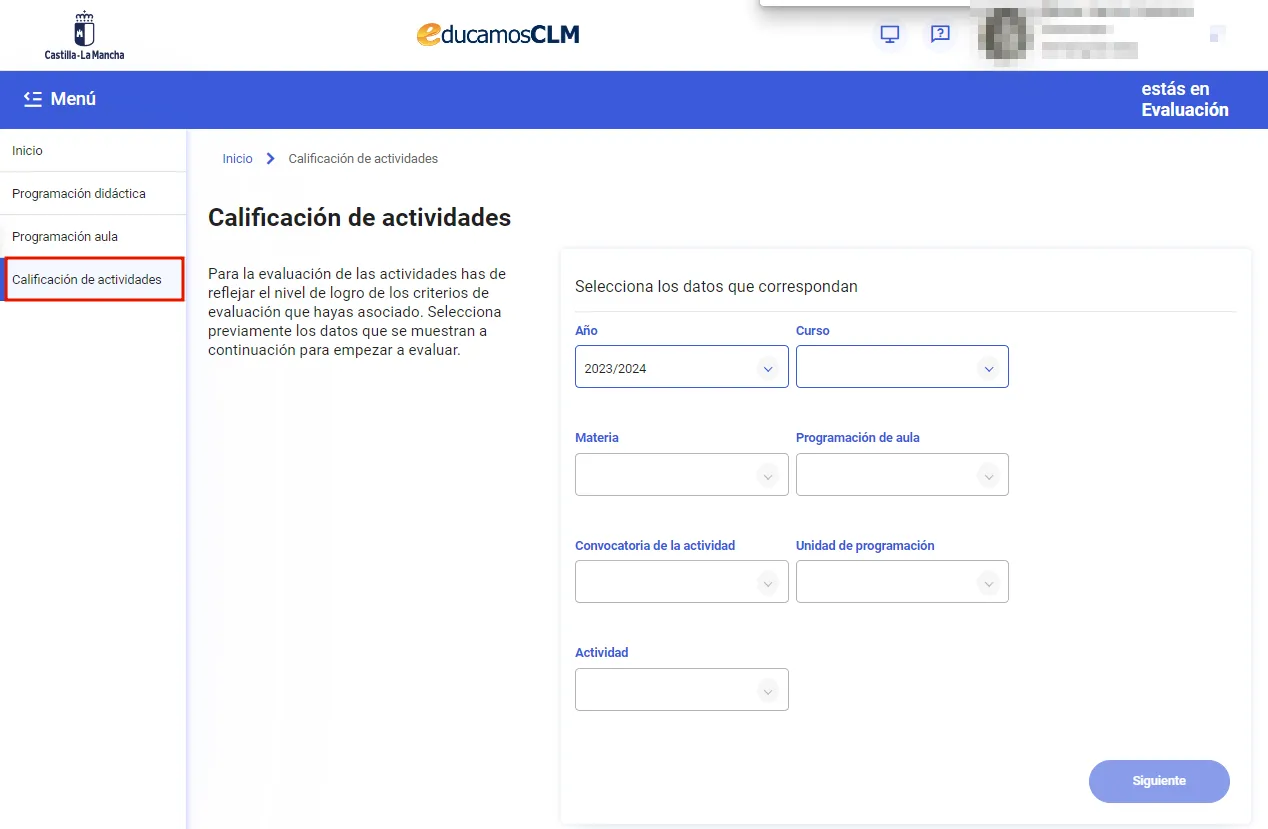Open the virtual classroom monitor icon
This screenshot has height=829, width=1268.
point(889,34)
